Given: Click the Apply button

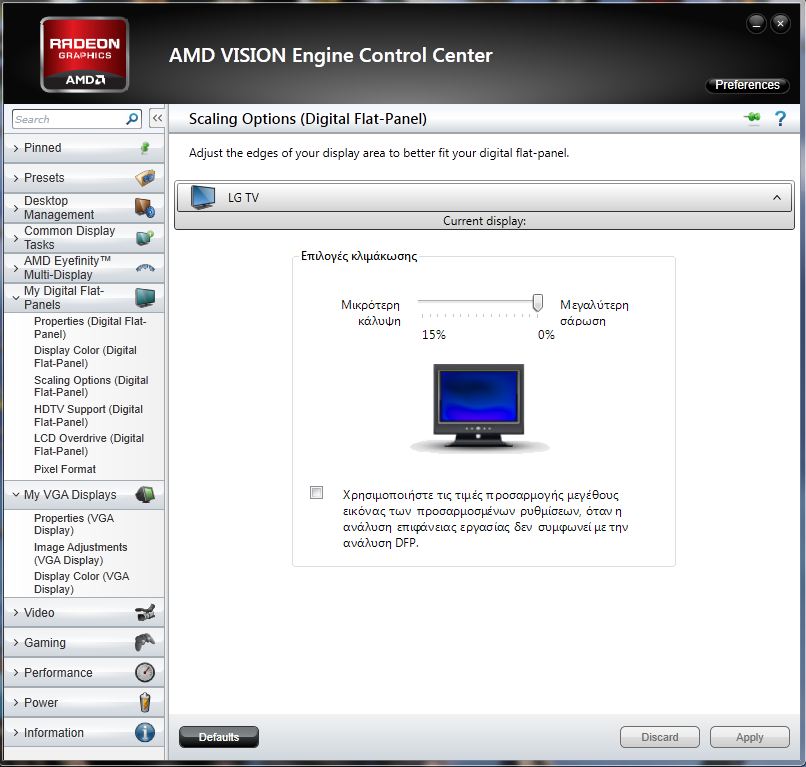Looking at the screenshot, I should point(749,737).
